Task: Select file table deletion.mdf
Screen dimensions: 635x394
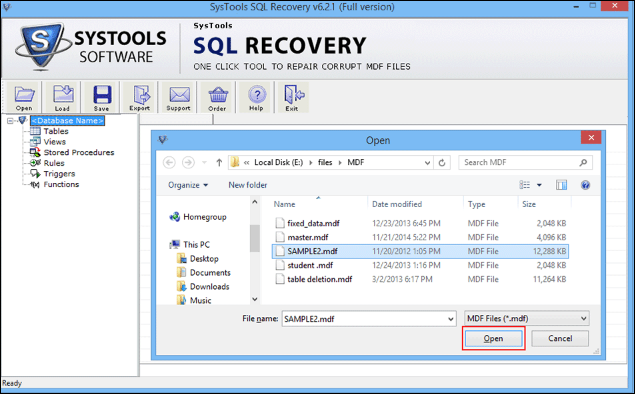Action: (x=420, y=279)
